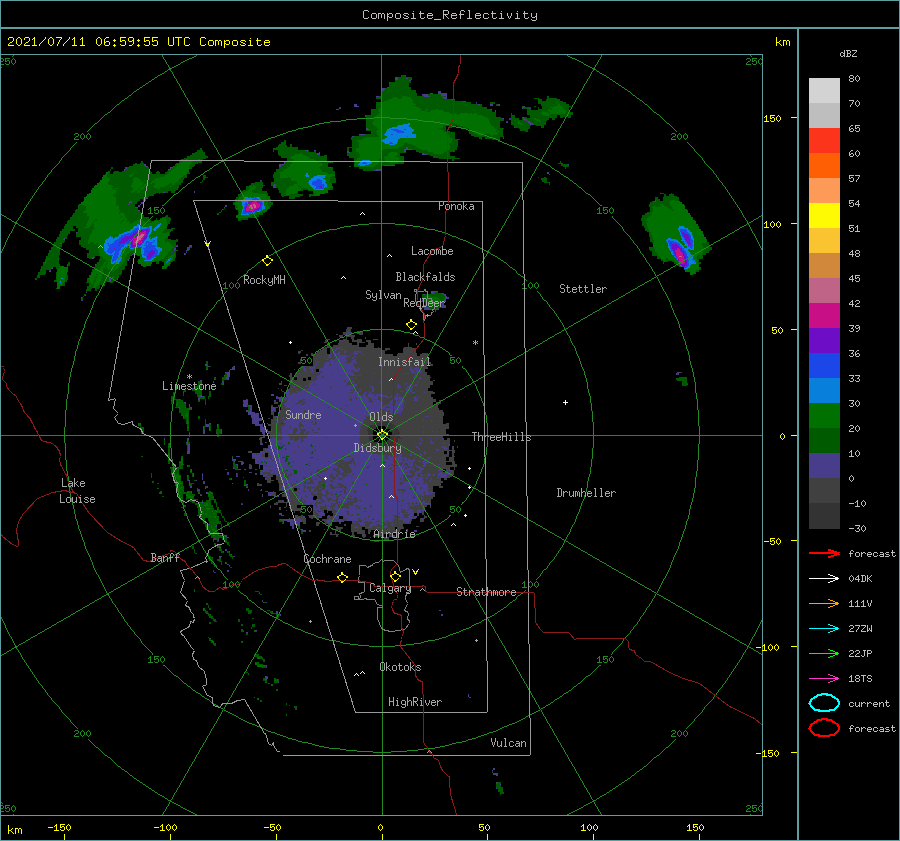Click the yellow diamond marker below RedDeer
This screenshot has height=841, width=900.
tap(411, 325)
